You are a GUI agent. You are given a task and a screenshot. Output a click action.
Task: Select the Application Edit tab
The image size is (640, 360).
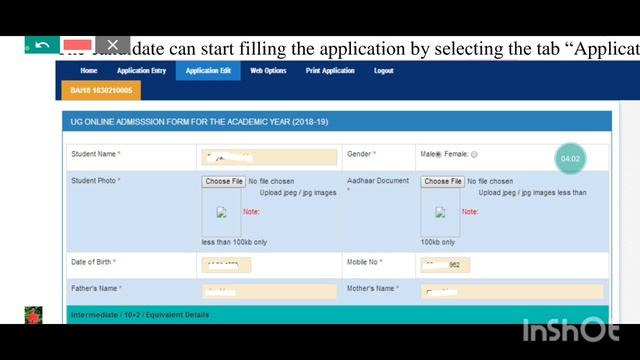click(x=208, y=71)
